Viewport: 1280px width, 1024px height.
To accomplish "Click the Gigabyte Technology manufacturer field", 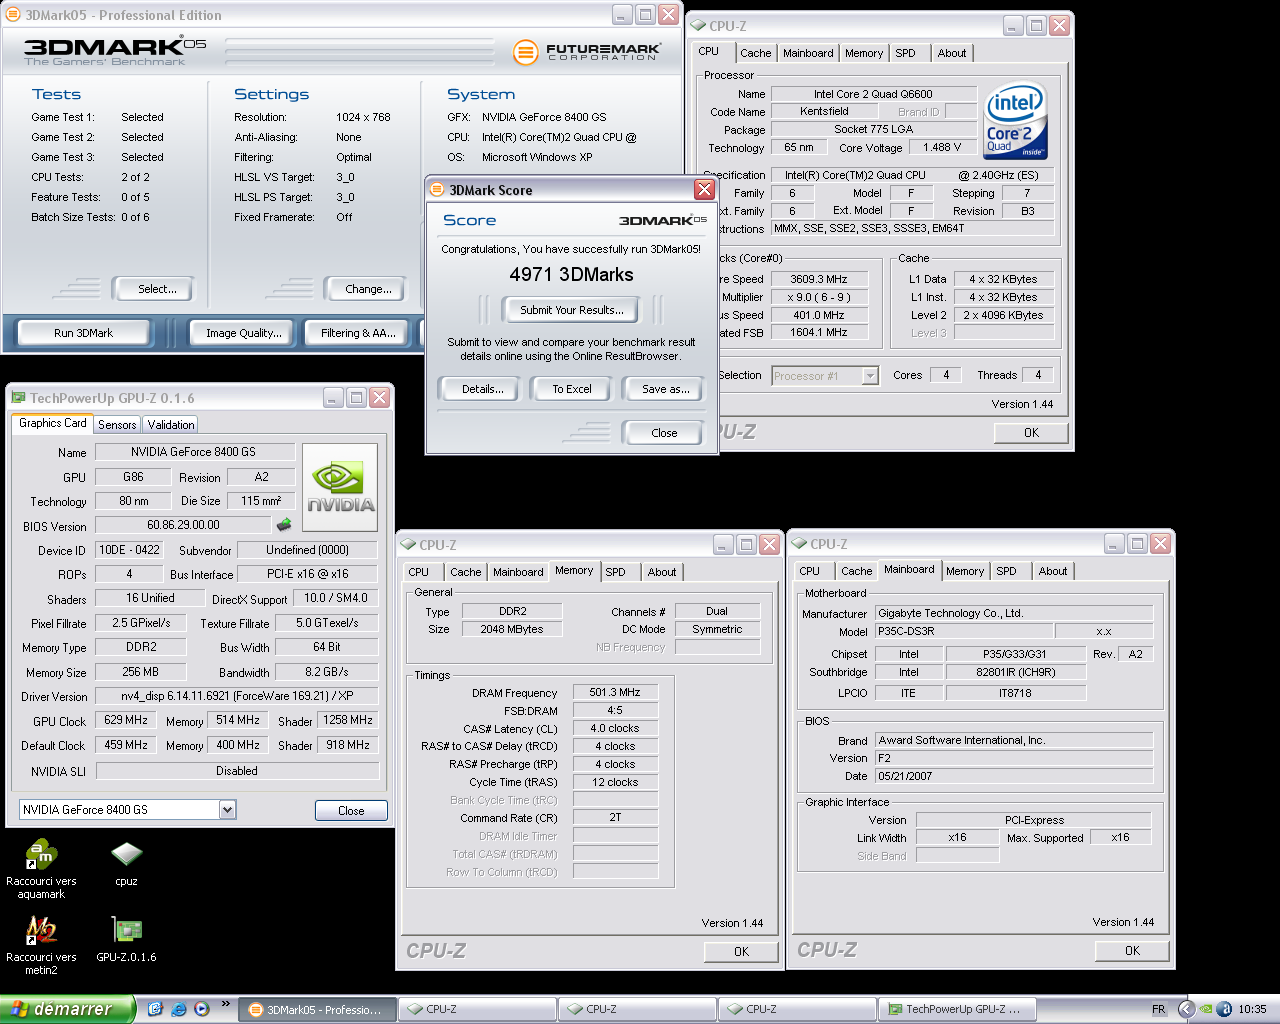I will tap(1014, 613).
